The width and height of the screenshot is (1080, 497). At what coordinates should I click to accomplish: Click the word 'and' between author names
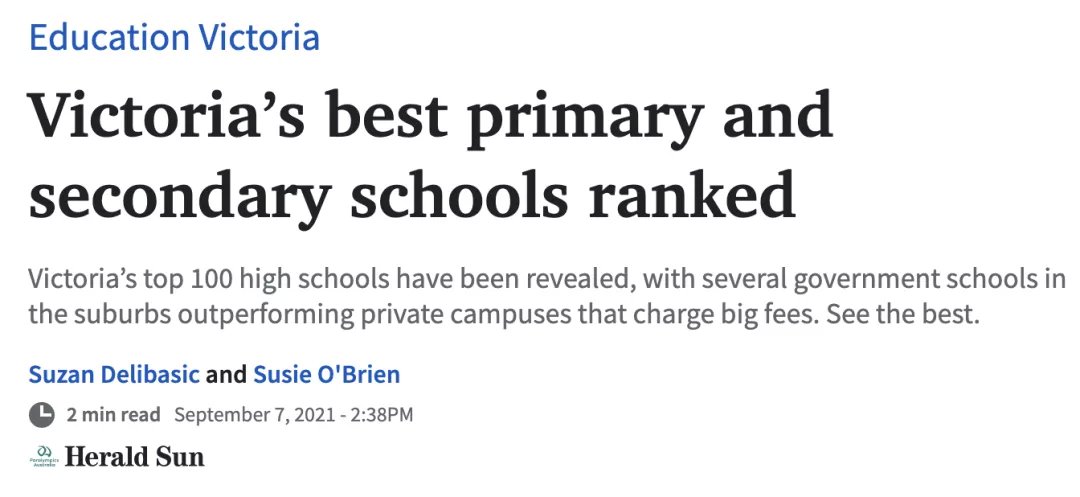click(x=227, y=374)
